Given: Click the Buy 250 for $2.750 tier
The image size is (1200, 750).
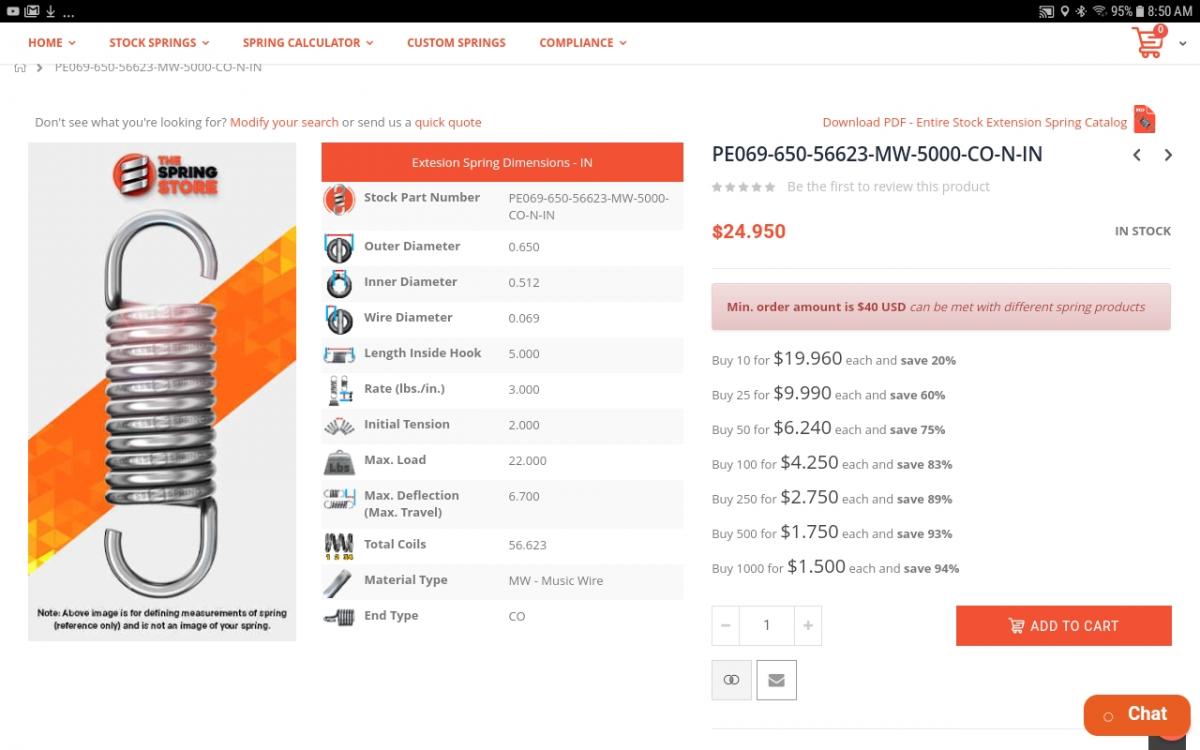Looking at the screenshot, I should [832, 498].
